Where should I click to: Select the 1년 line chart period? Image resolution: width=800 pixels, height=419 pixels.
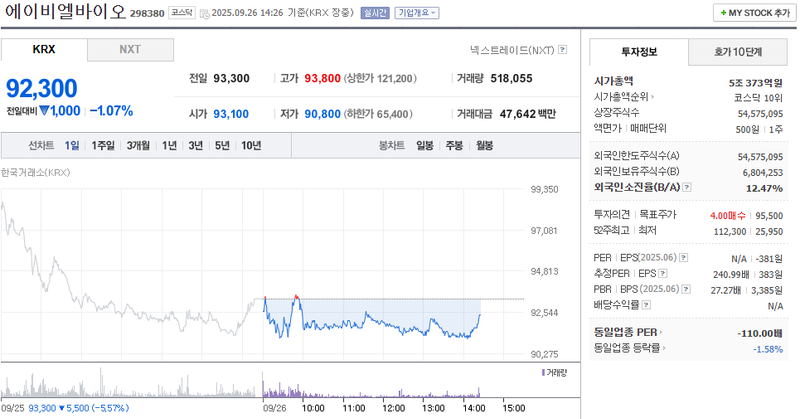click(169, 145)
